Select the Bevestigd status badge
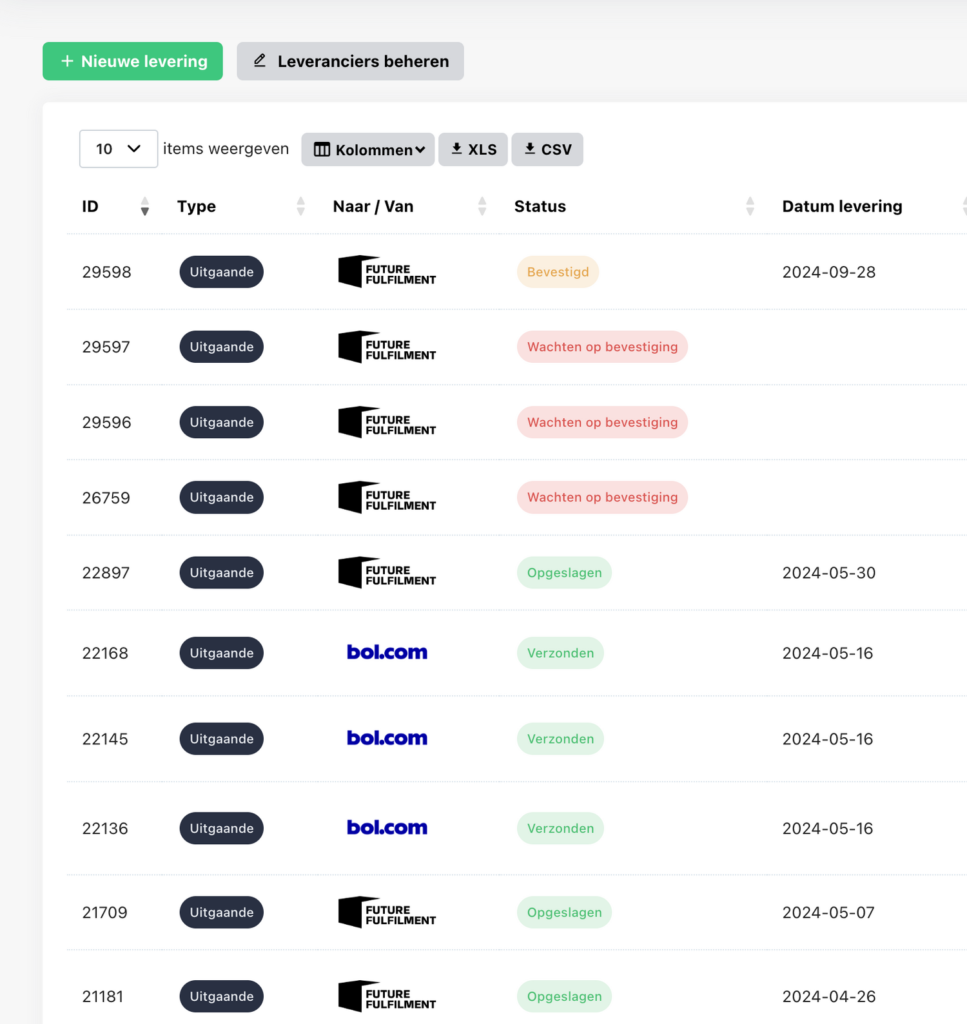The height and width of the screenshot is (1024, 967). pos(557,272)
